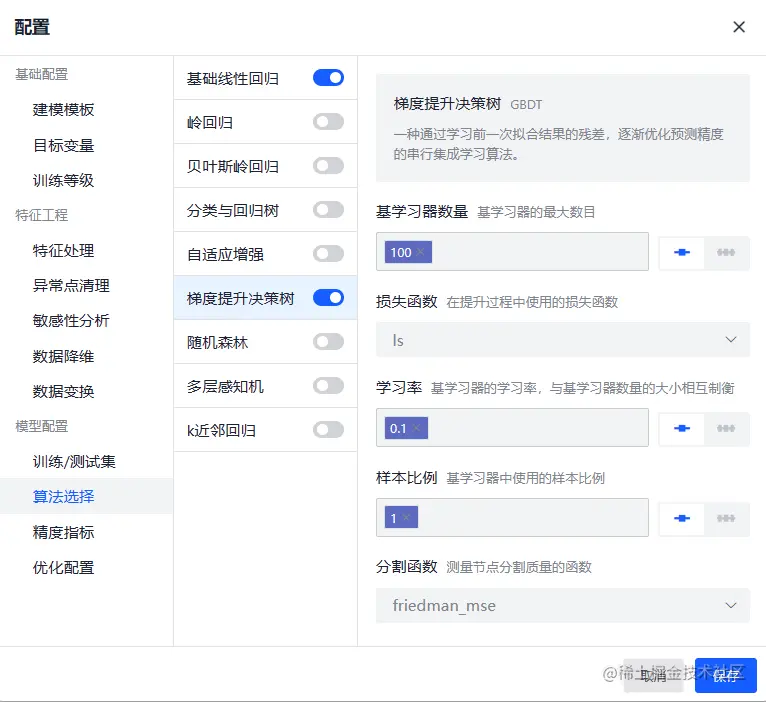Select the 基础线性回归 algorithm row label
This screenshot has width=766, height=702.
(233, 79)
